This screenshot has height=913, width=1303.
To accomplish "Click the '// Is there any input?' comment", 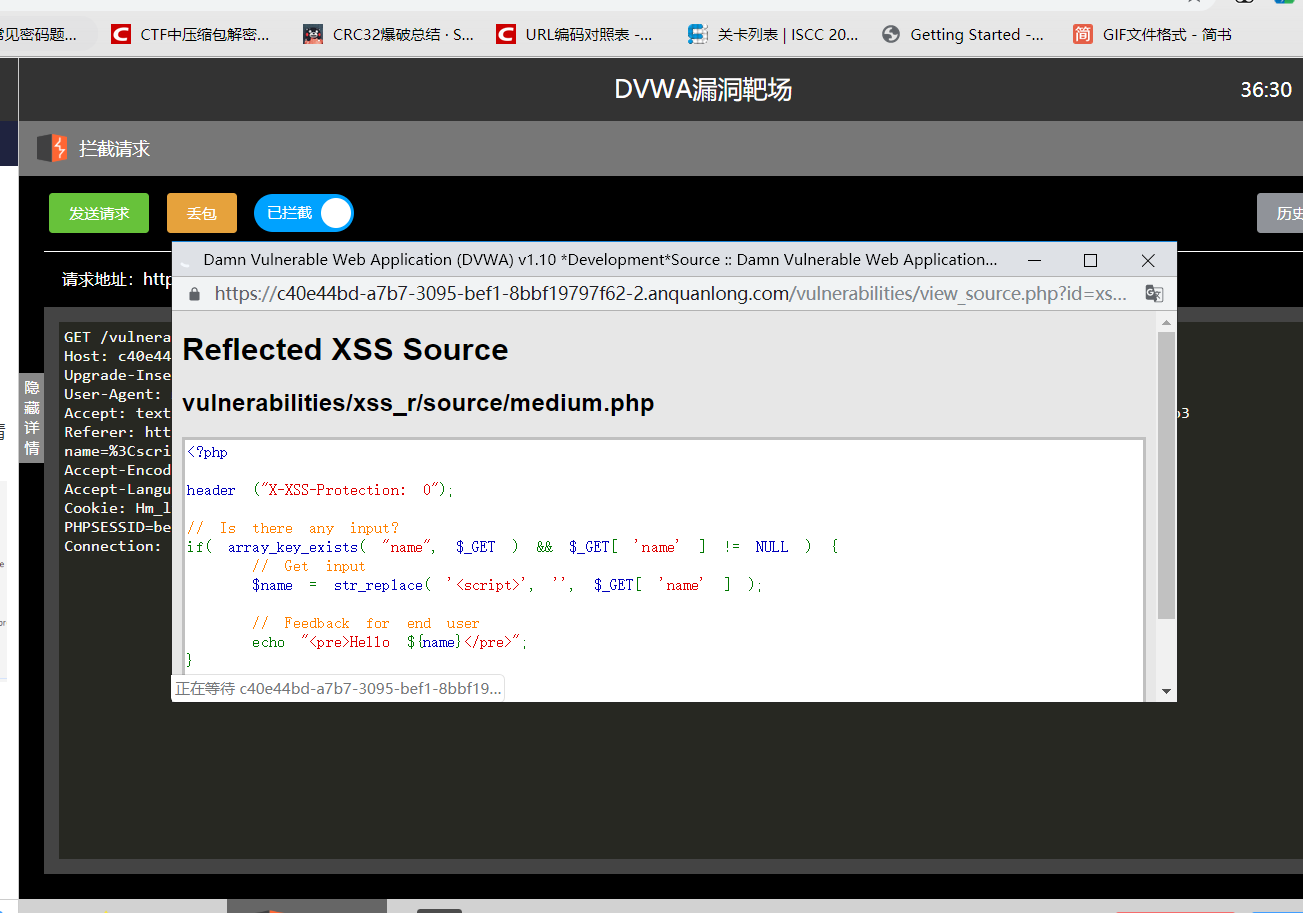I will 292,528.
